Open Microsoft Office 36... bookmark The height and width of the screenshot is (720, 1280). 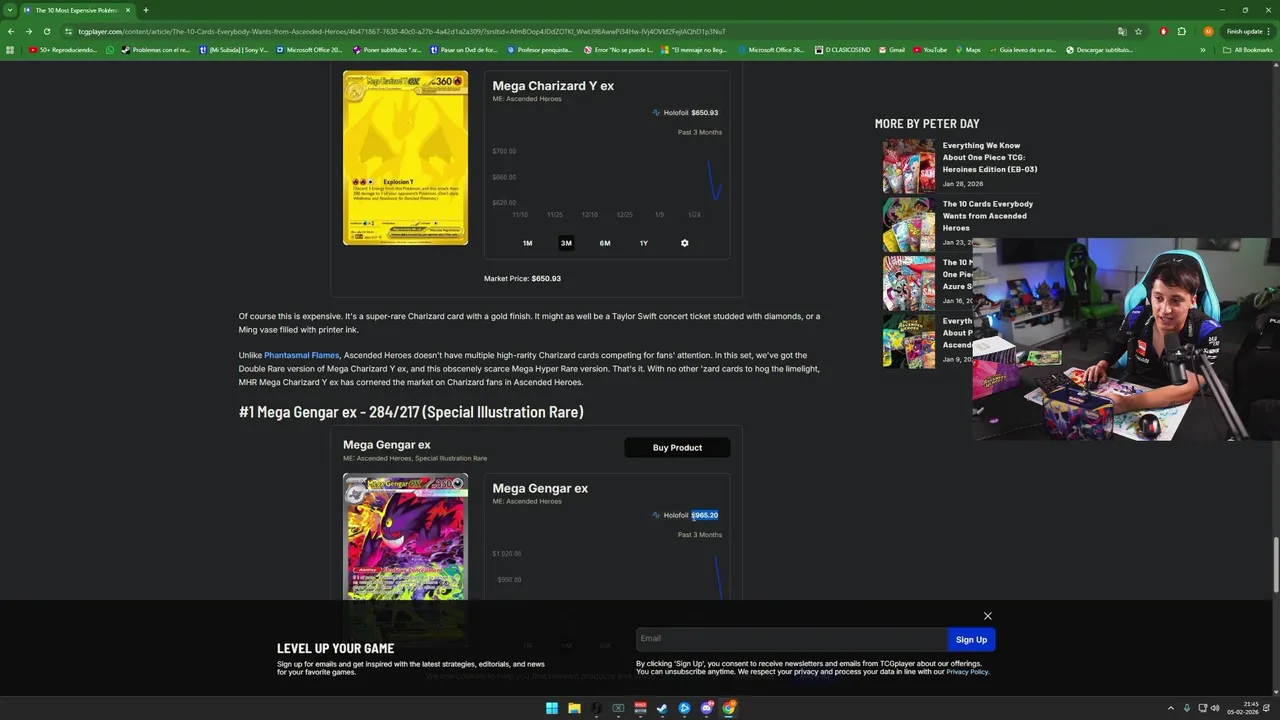click(770, 49)
